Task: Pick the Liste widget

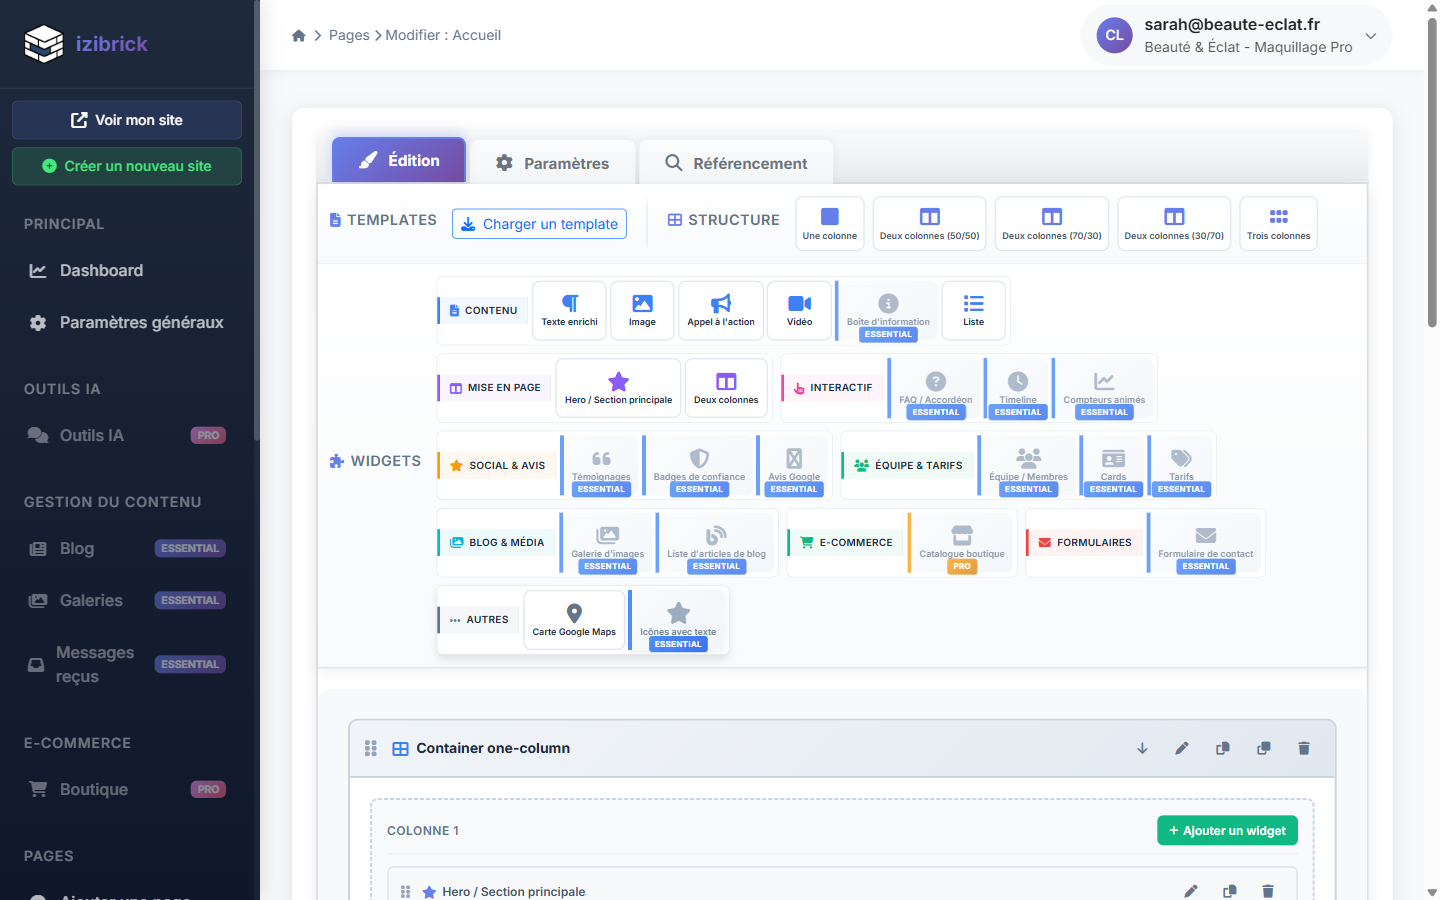Action: tap(974, 310)
